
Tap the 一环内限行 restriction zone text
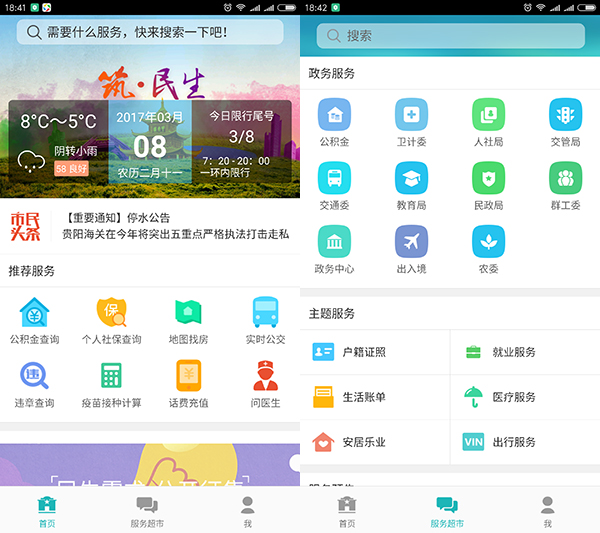point(225,173)
